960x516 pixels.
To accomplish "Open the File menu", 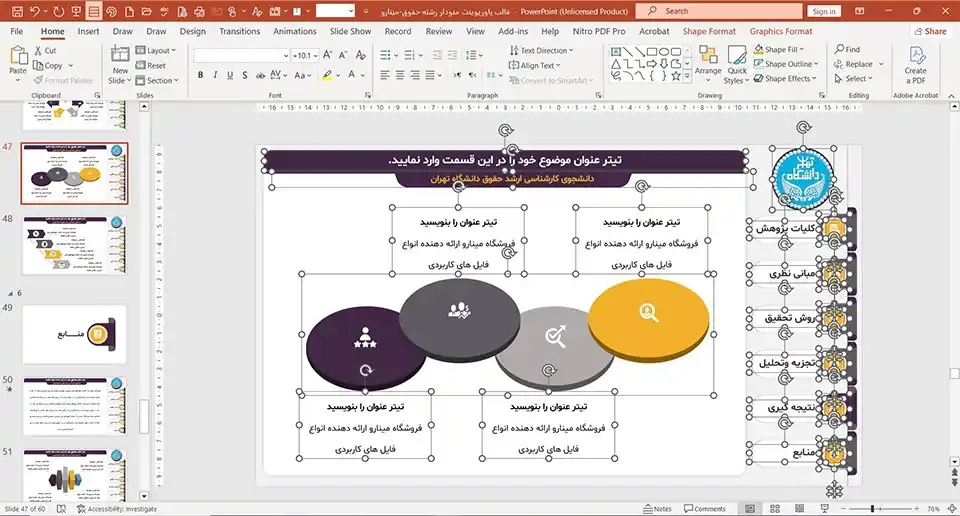I will (17, 31).
